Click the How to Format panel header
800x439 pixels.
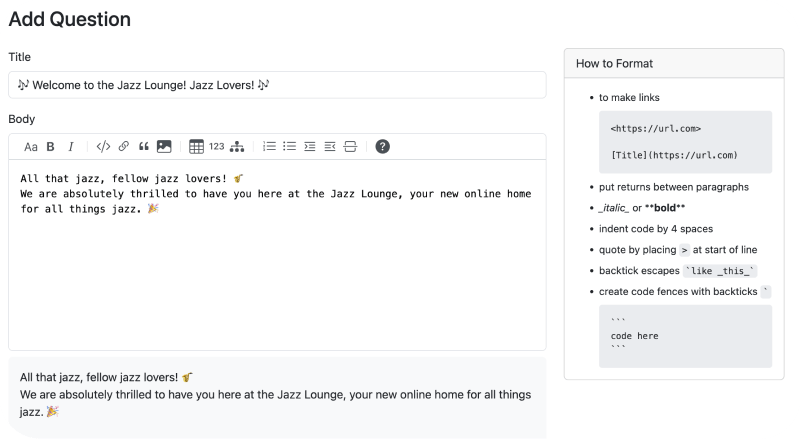click(x=673, y=64)
